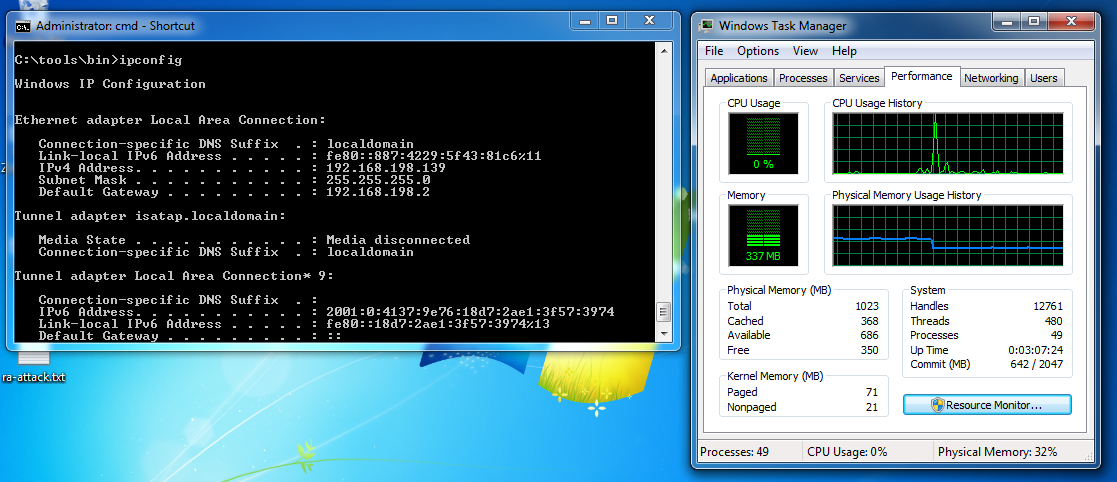Close the cmd window
The width and height of the screenshot is (1117, 482).
pyautogui.click(x=647, y=21)
